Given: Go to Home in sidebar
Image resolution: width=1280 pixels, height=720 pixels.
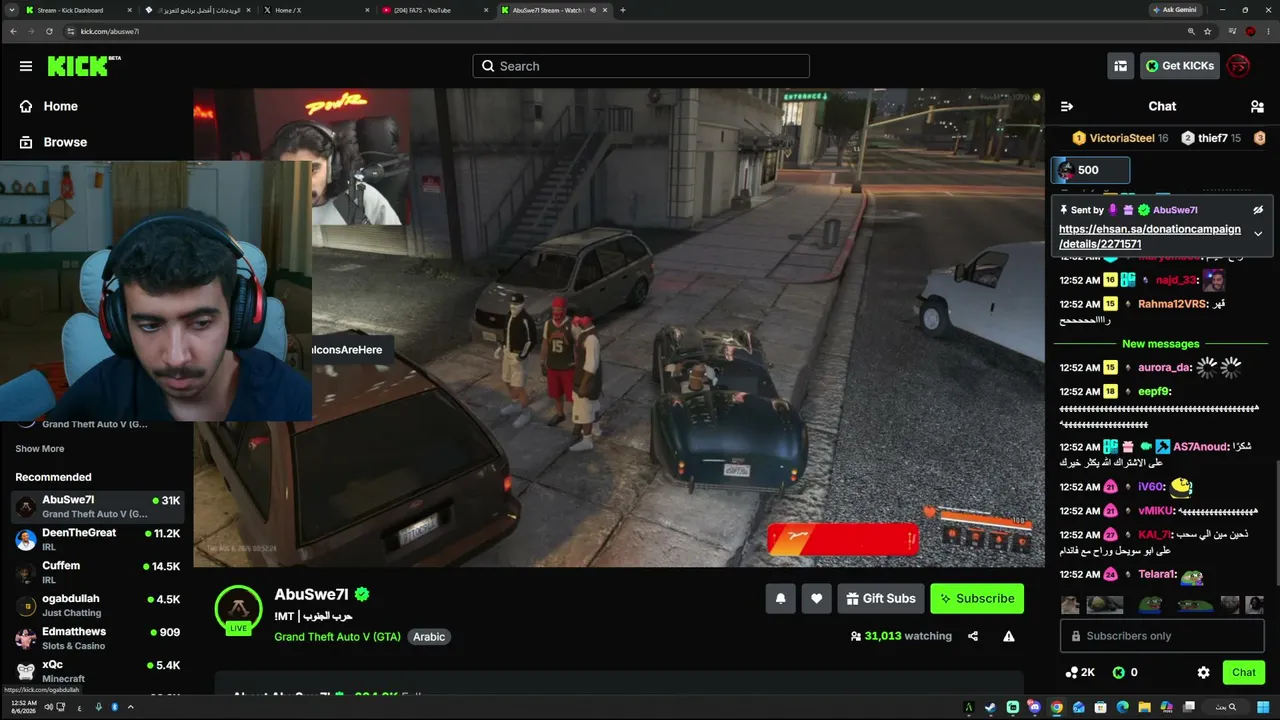Looking at the screenshot, I should [x=48, y=106].
